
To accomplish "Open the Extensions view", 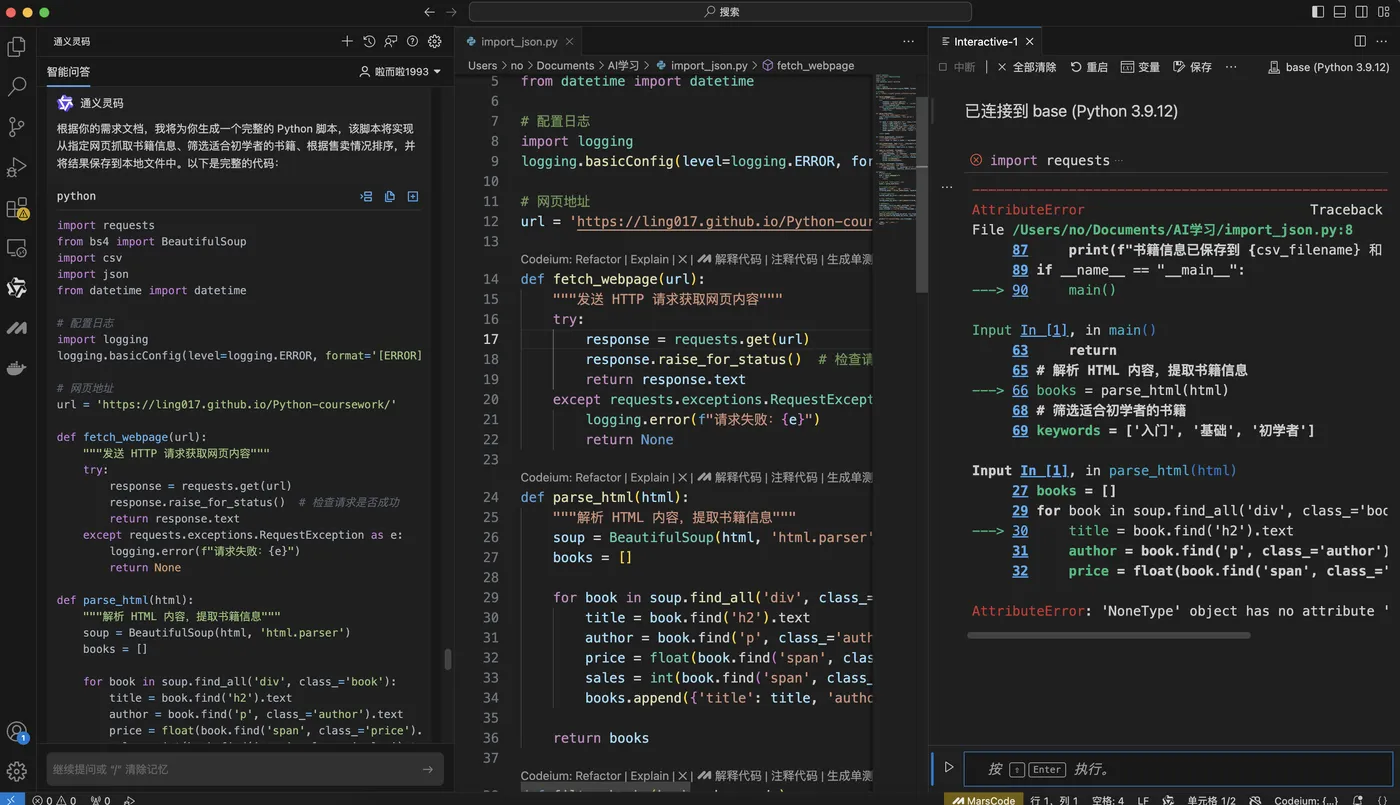I will [16, 208].
